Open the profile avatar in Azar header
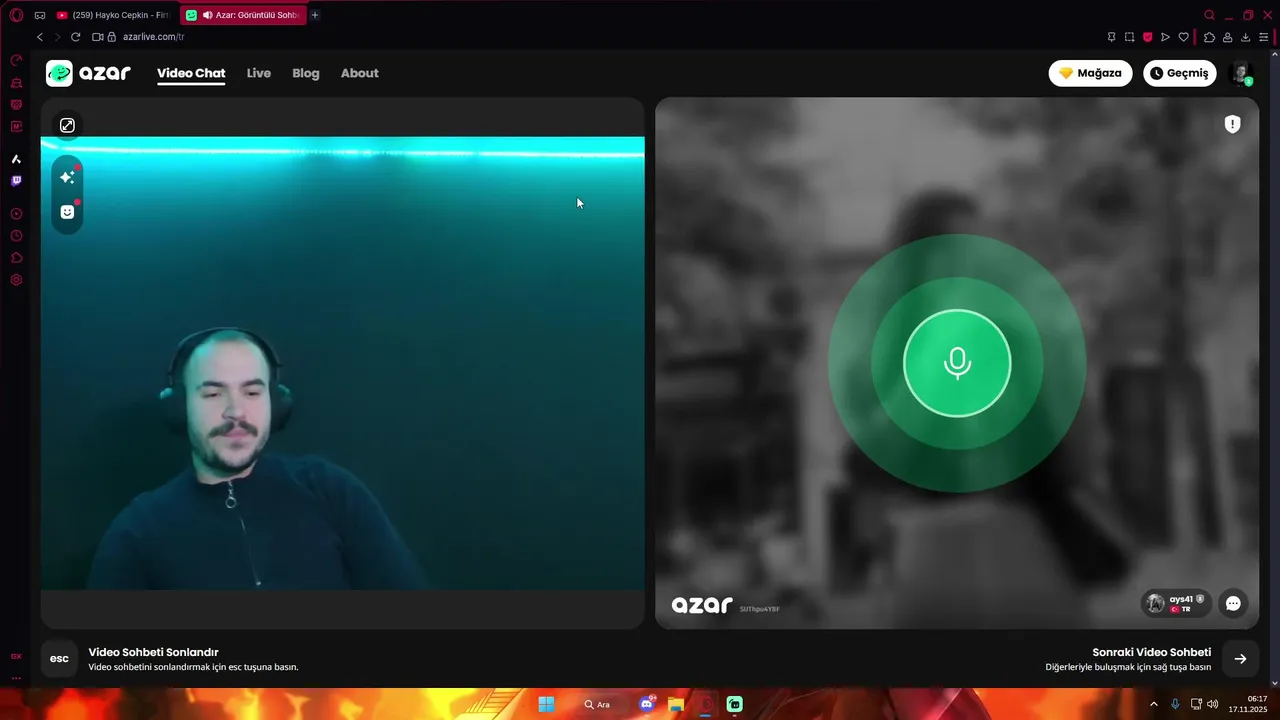 1241,73
